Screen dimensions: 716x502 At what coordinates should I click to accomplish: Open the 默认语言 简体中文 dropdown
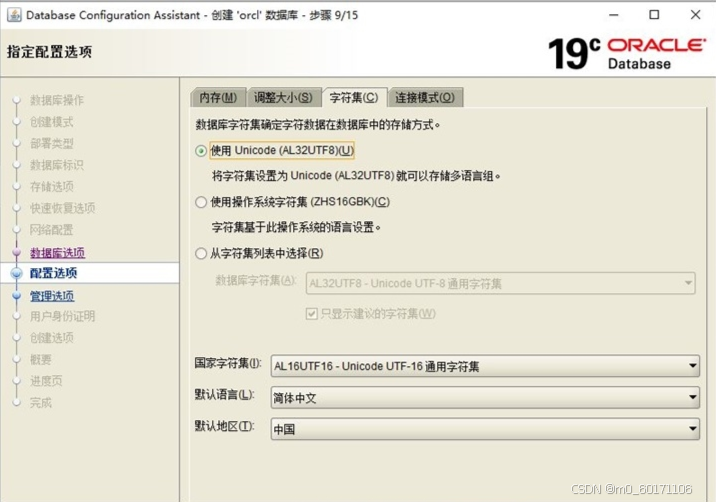[485, 397]
